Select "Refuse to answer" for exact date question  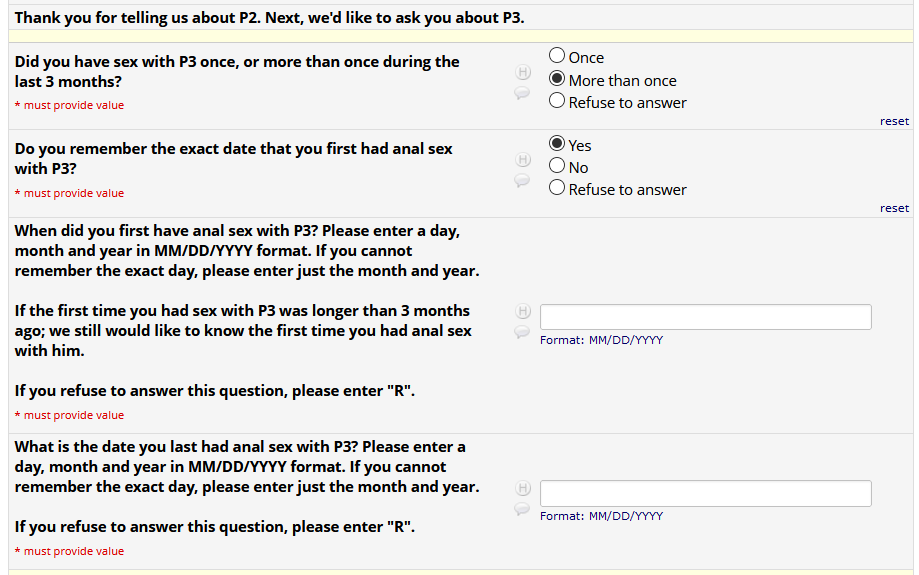point(557,188)
